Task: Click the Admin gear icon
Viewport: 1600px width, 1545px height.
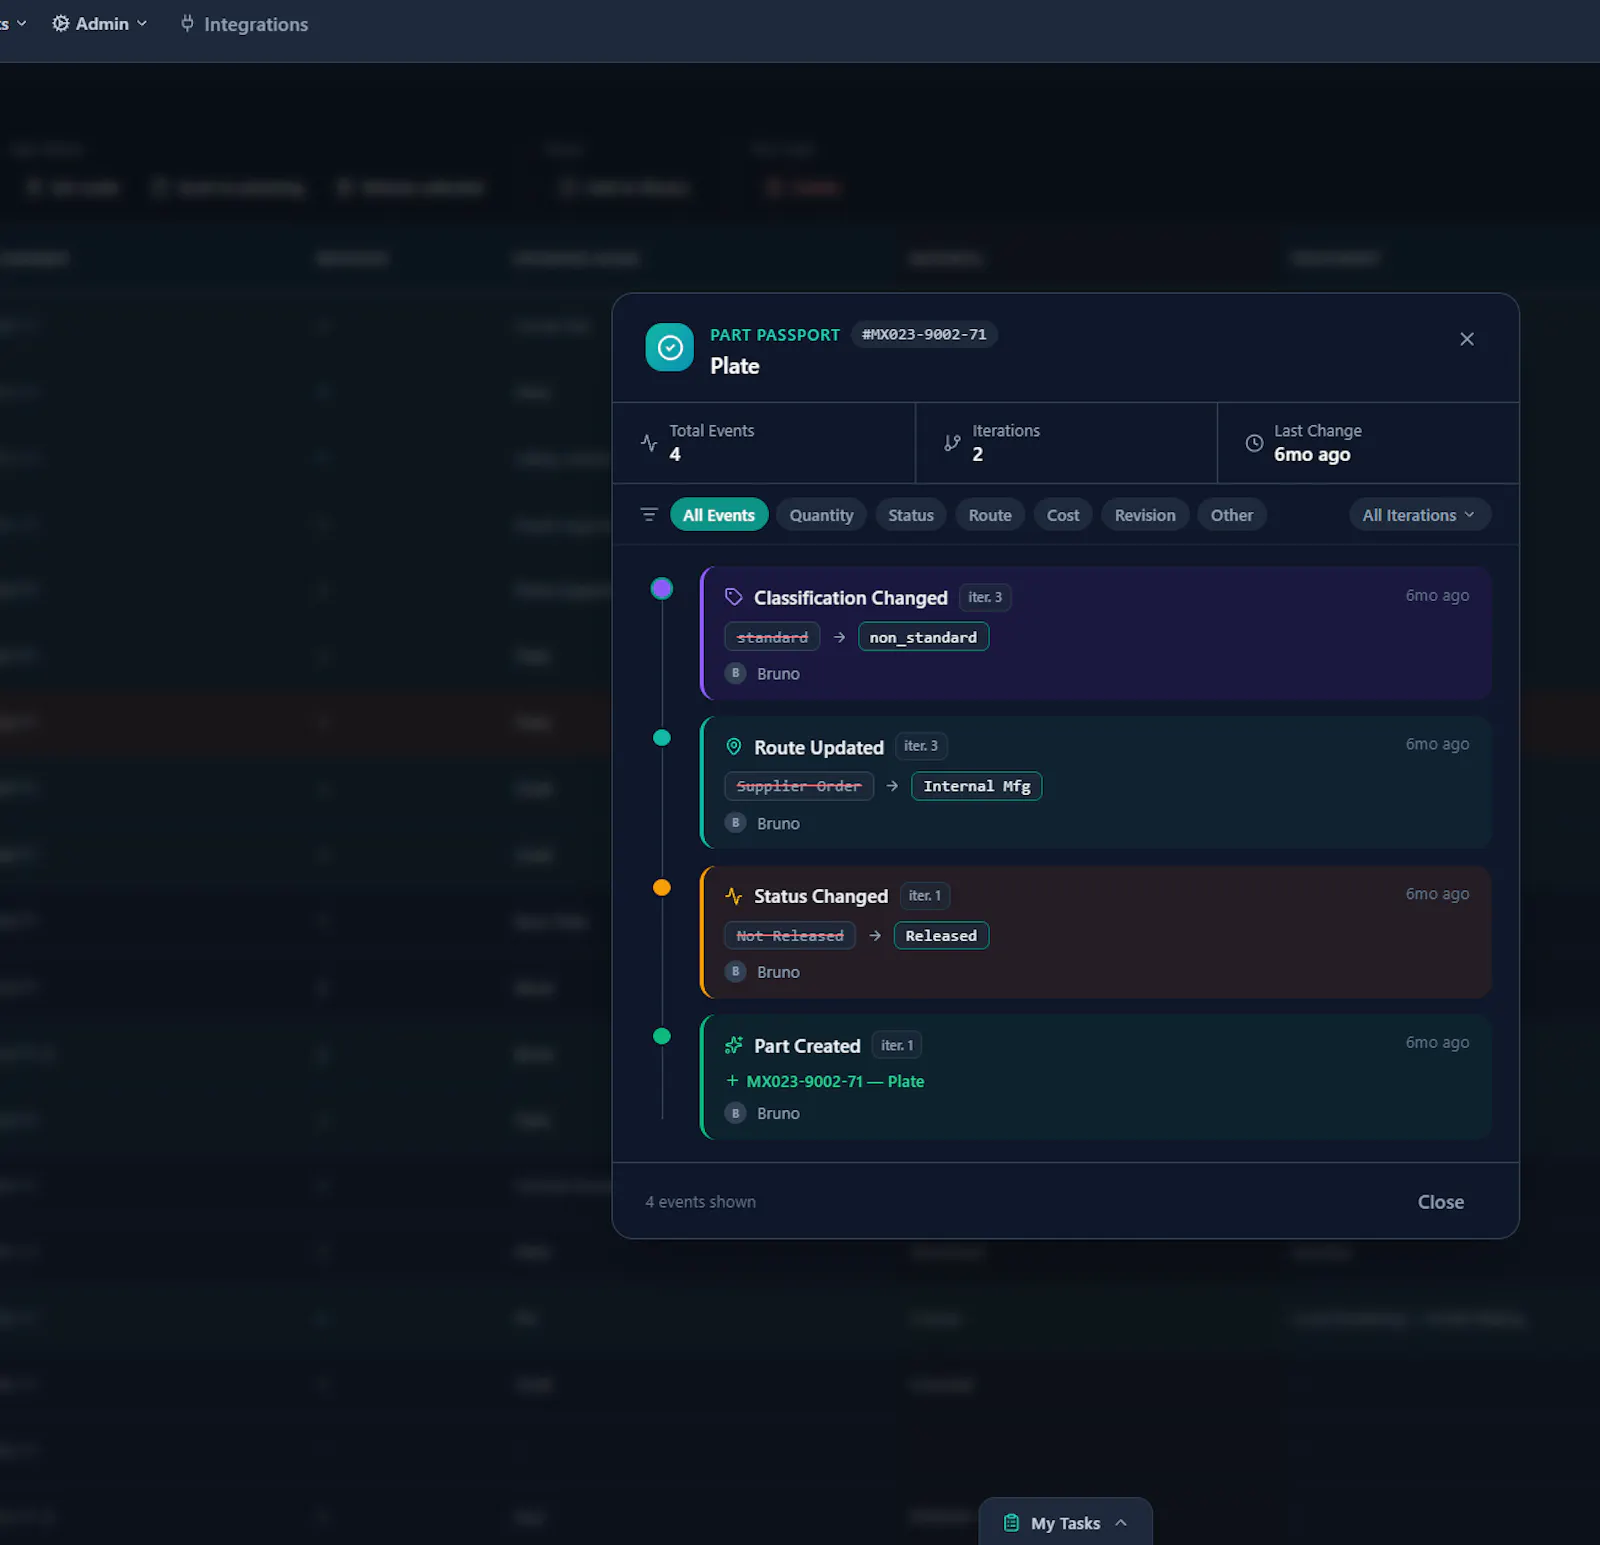Action: [61, 23]
